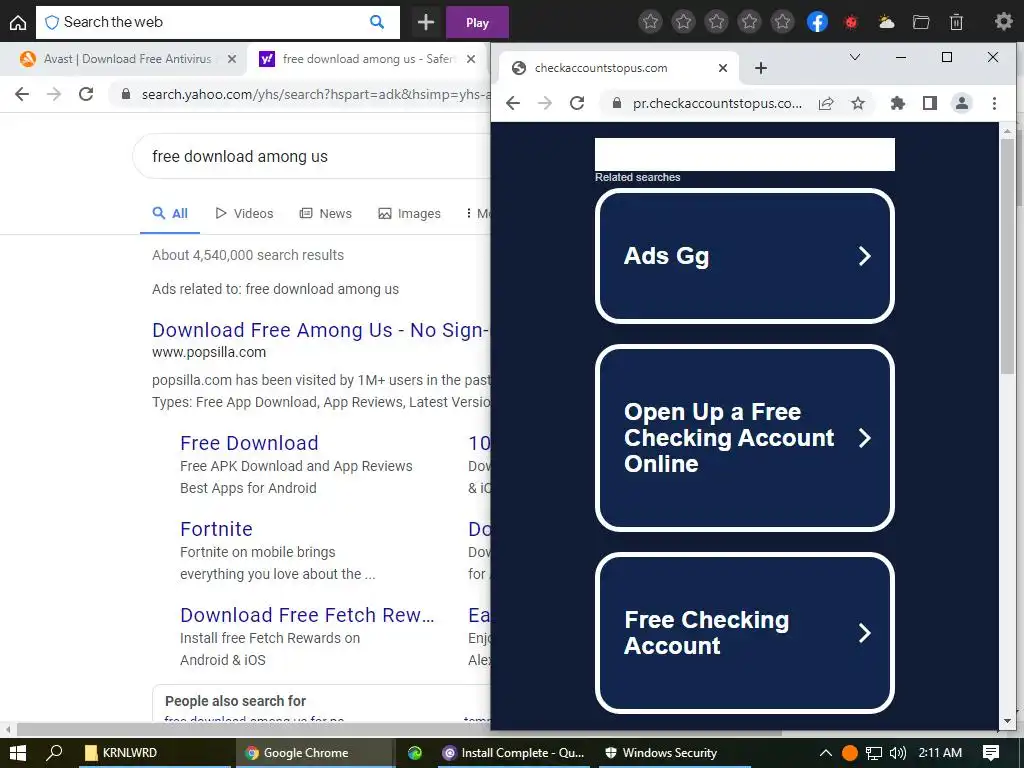The width and height of the screenshot is (1024, 768).
Task: Click the purple Play button
Action: [x=477, y=22]
